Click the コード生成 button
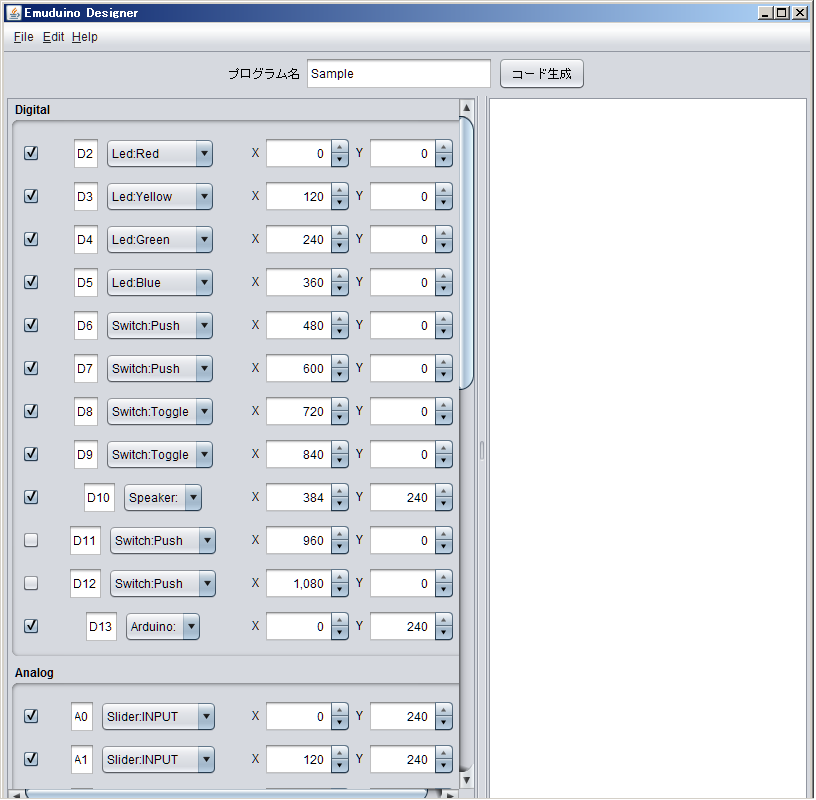Viewport: 816px width, 800px height. point(541,74)
